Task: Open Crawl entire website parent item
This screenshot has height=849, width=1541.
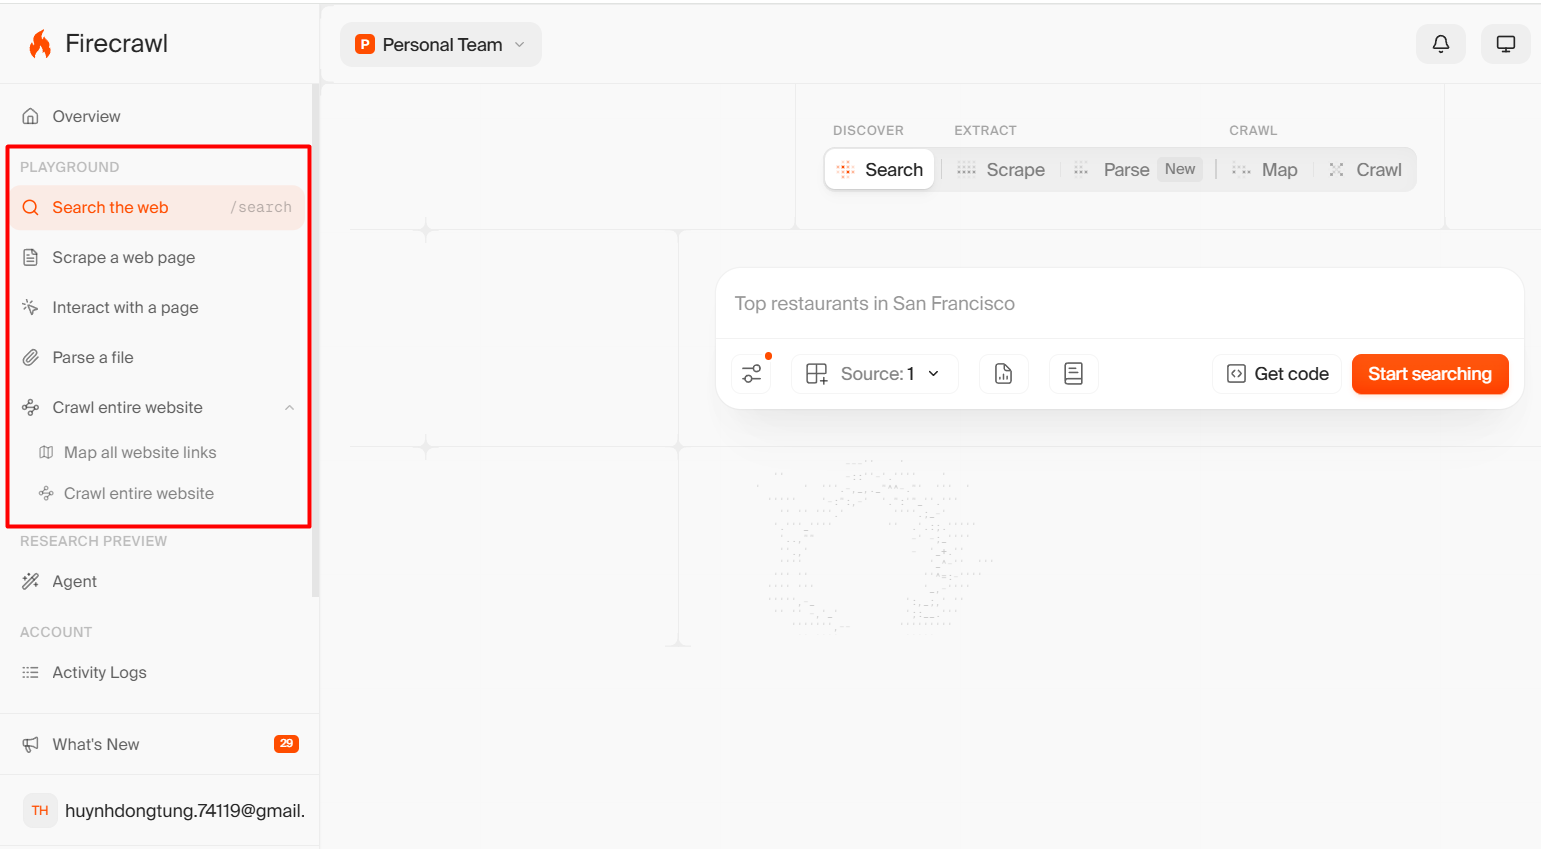Action: 160,407
